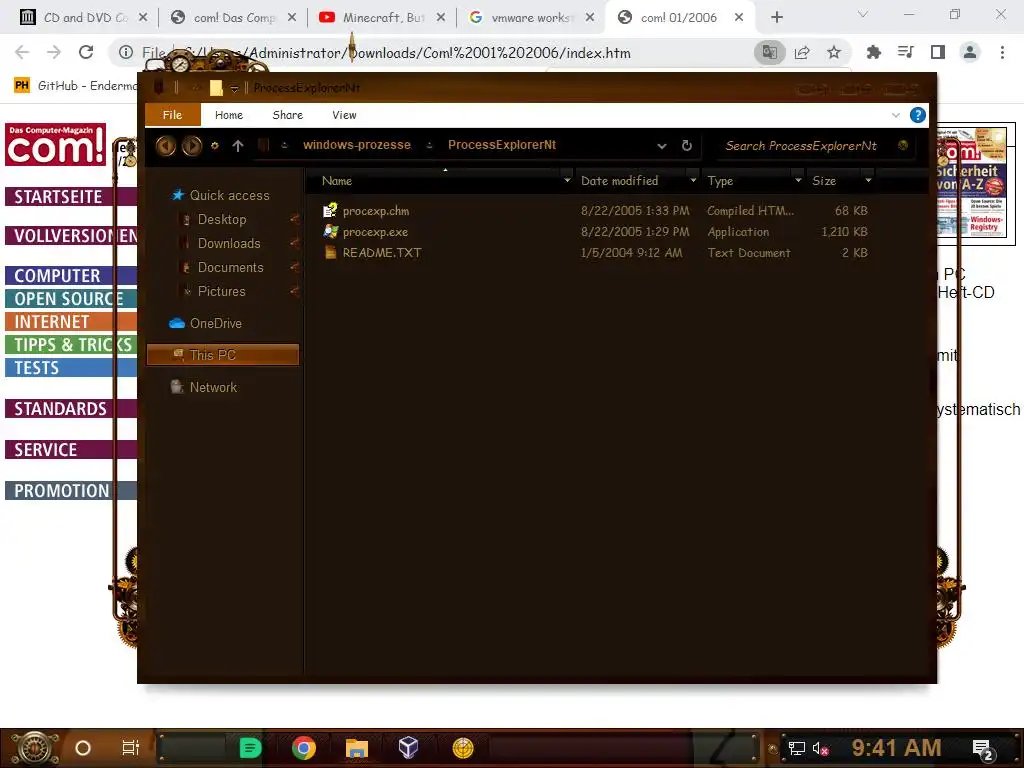
Task: Click STARTSEITE in the com! webpage
Action: (71, 197)
